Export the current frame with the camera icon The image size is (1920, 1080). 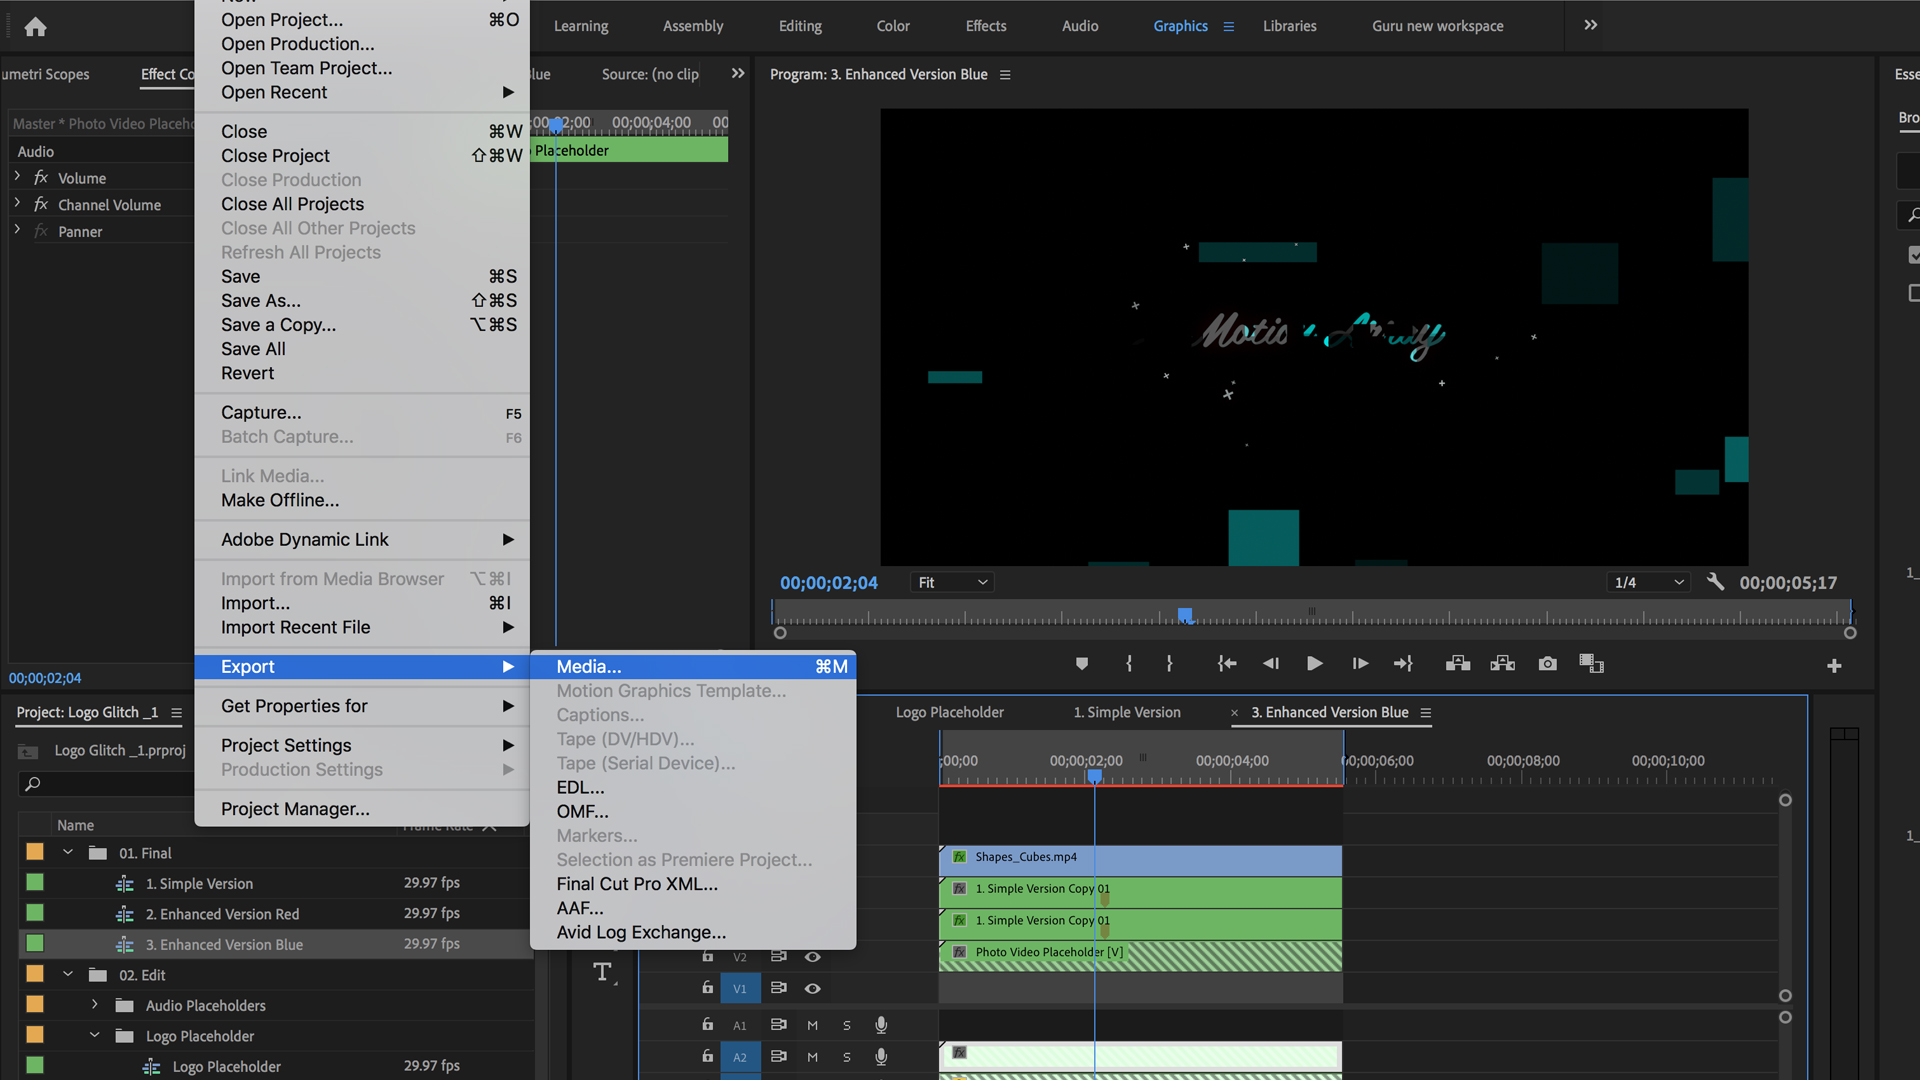coord(1547,663)
